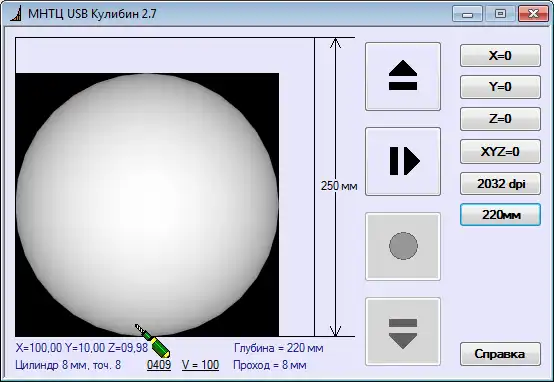The height and width of the screenshot is (382, 554).
Task: Click the lower tool down-arrow button
Action: pyautogui.click(x=403, y=331)
